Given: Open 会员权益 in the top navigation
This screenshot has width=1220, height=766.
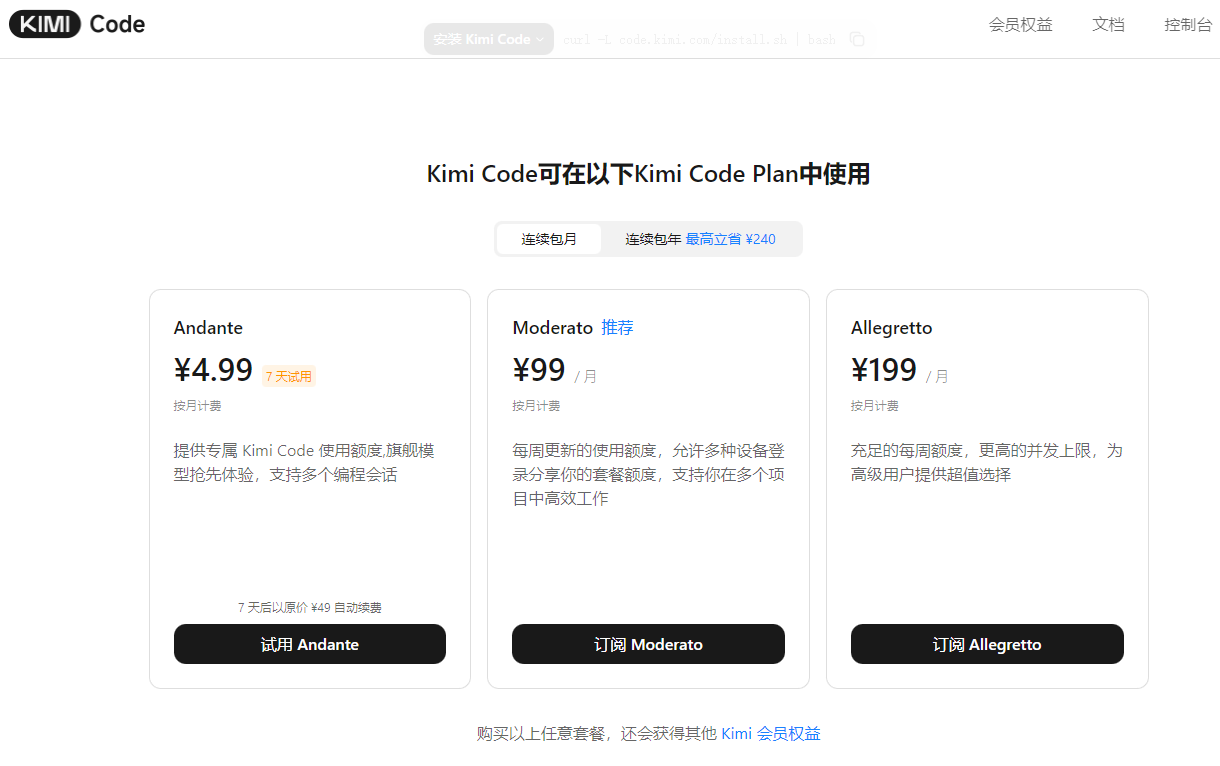Looking at the screenshot, I should click(x=1020, y=25).
